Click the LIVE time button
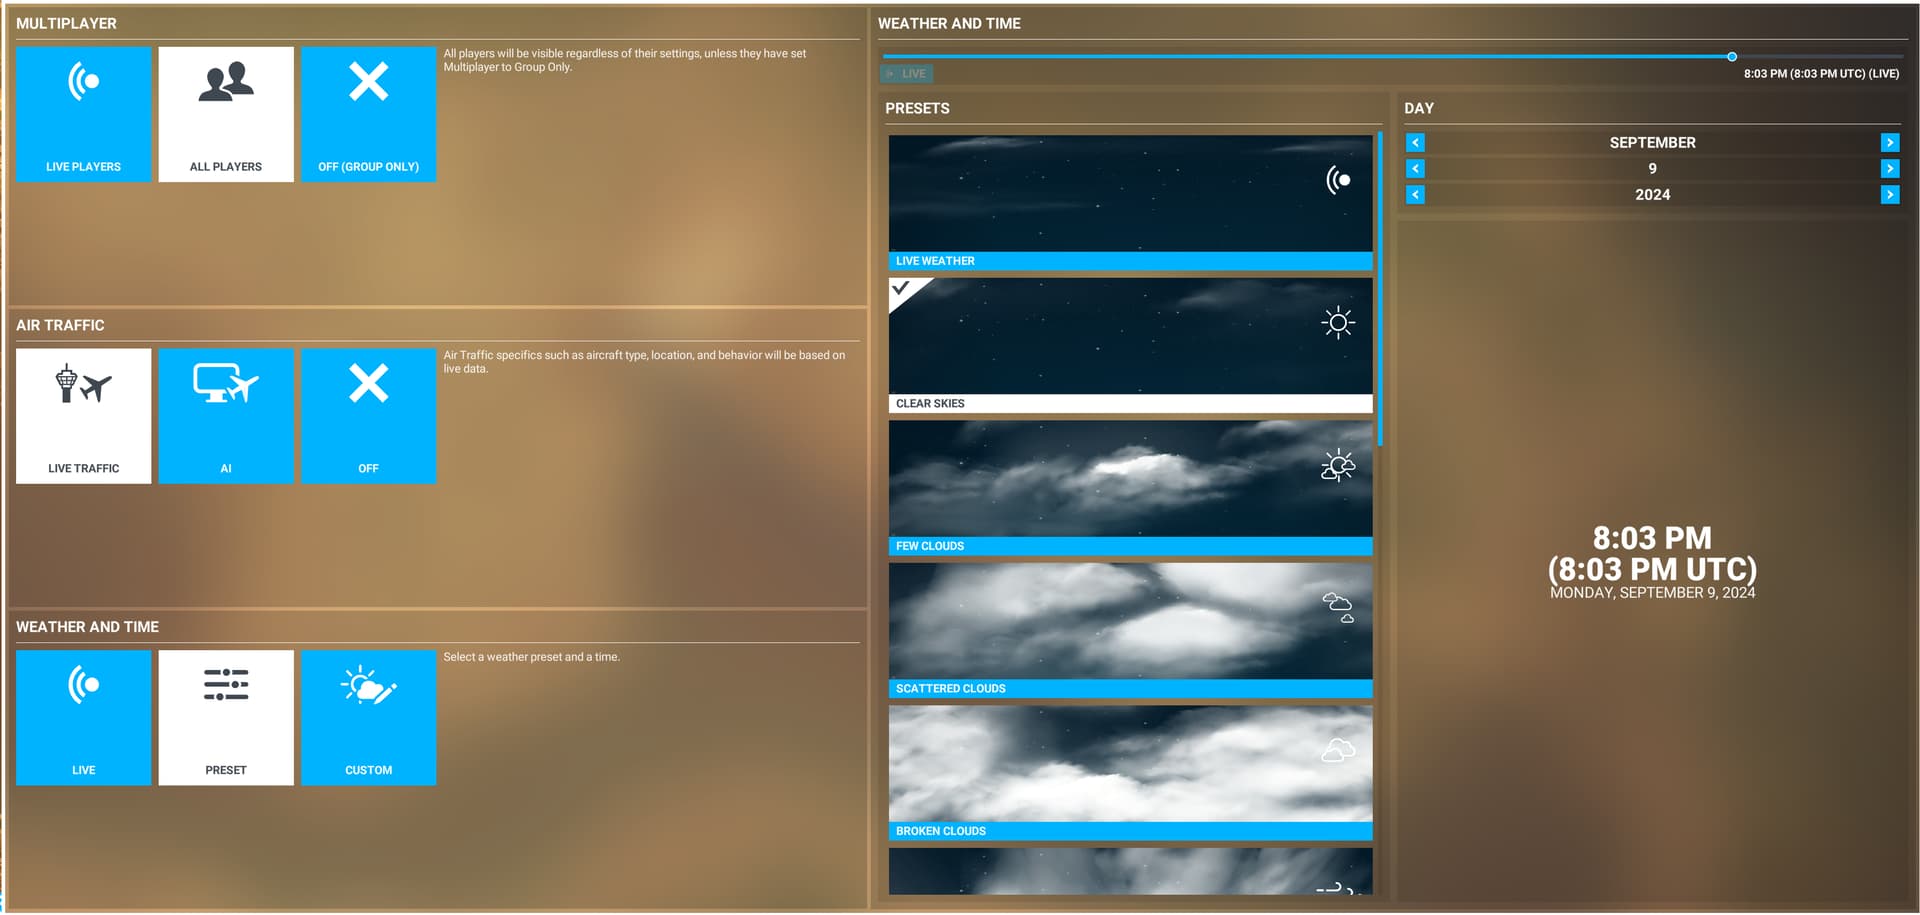This screenshot has width=1920, height=915. coord(906,74)
